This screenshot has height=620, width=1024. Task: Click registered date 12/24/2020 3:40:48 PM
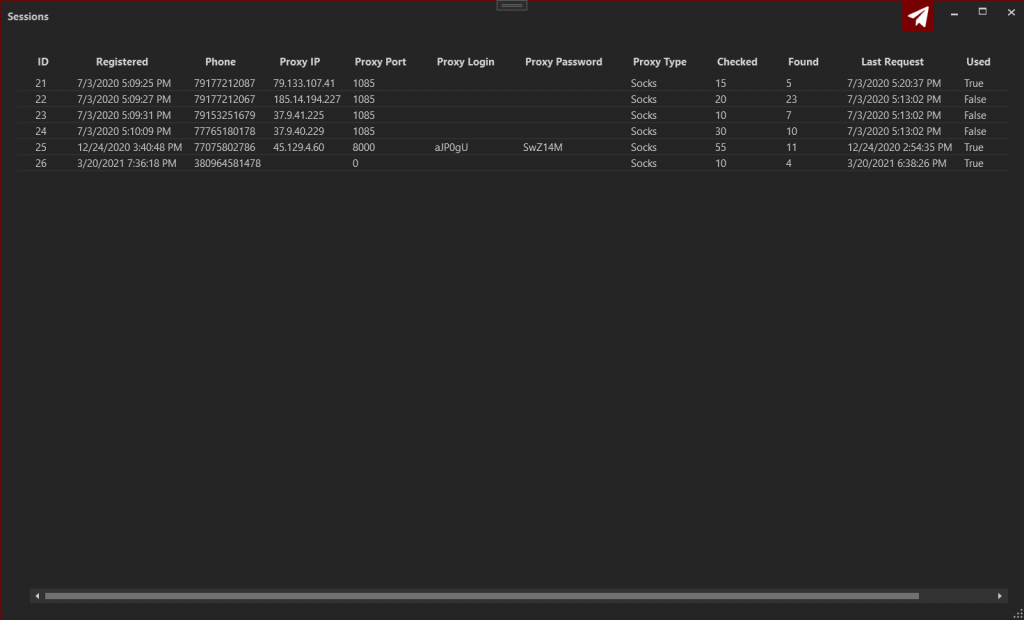pos(129,147)
